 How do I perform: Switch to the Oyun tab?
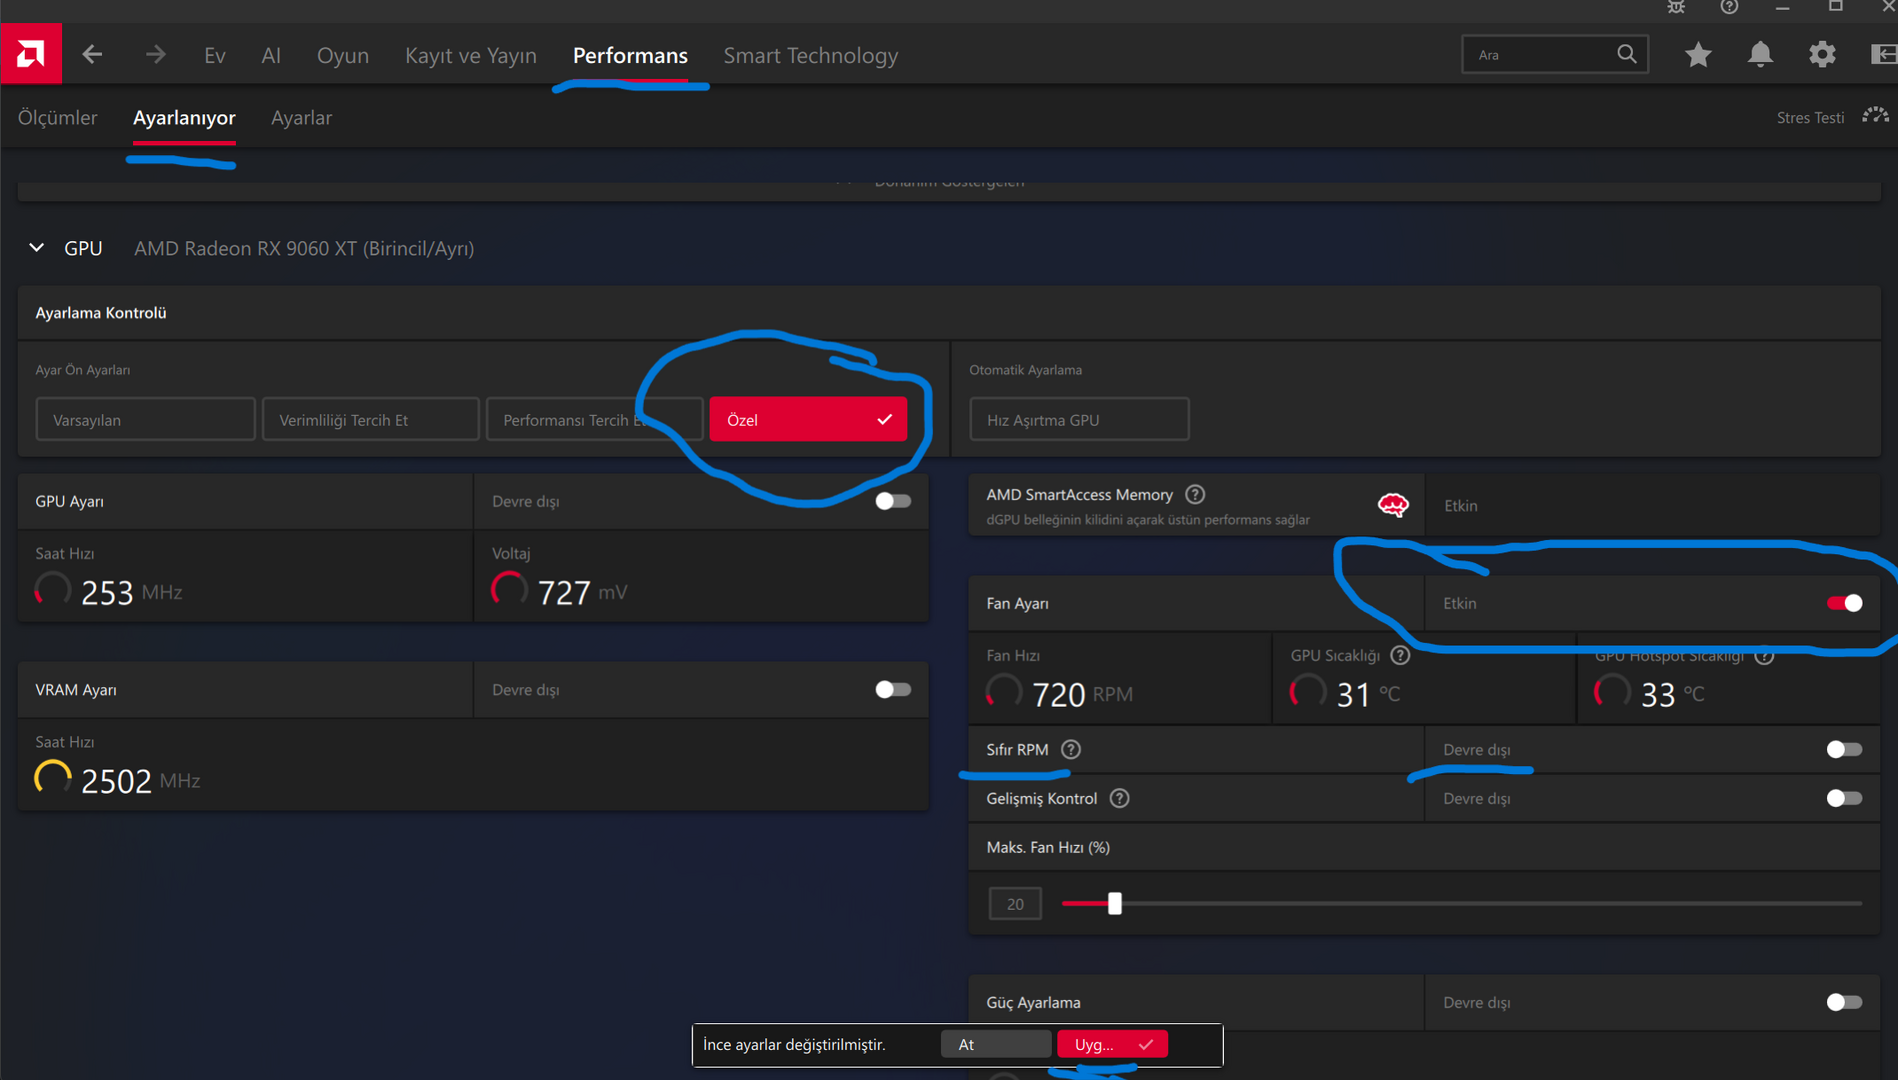pos(343,55)
